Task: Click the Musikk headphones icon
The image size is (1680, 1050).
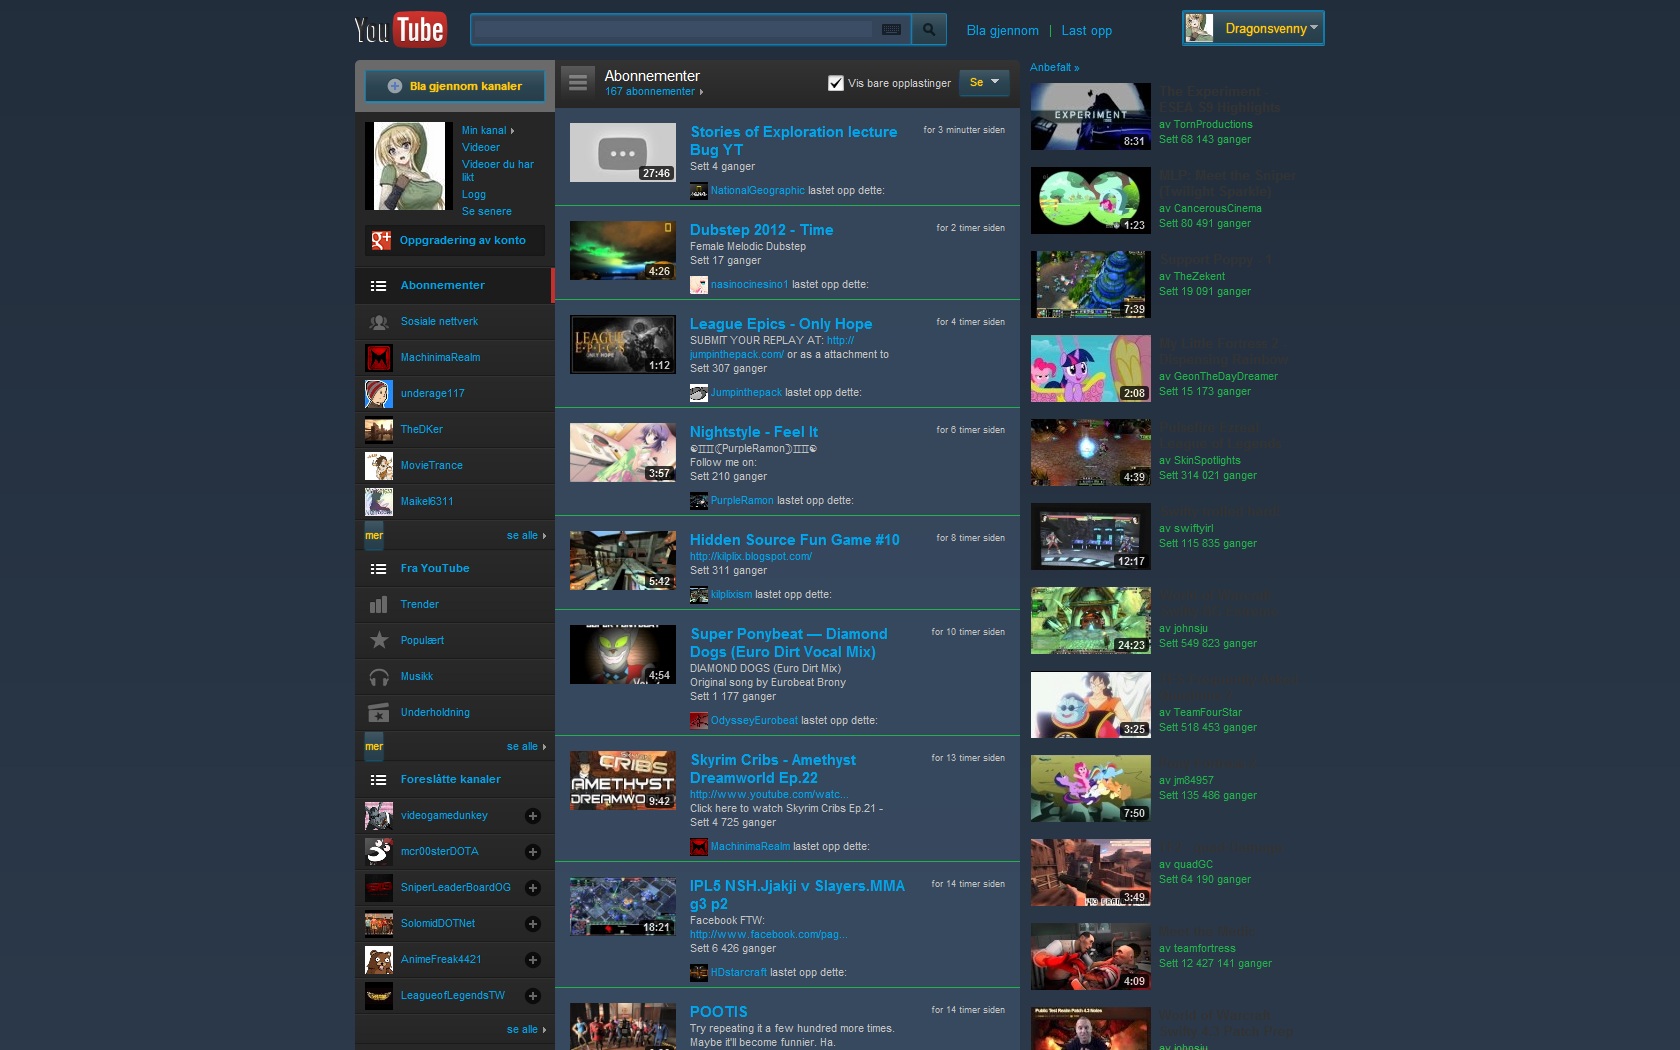Action: coord(379,677)
